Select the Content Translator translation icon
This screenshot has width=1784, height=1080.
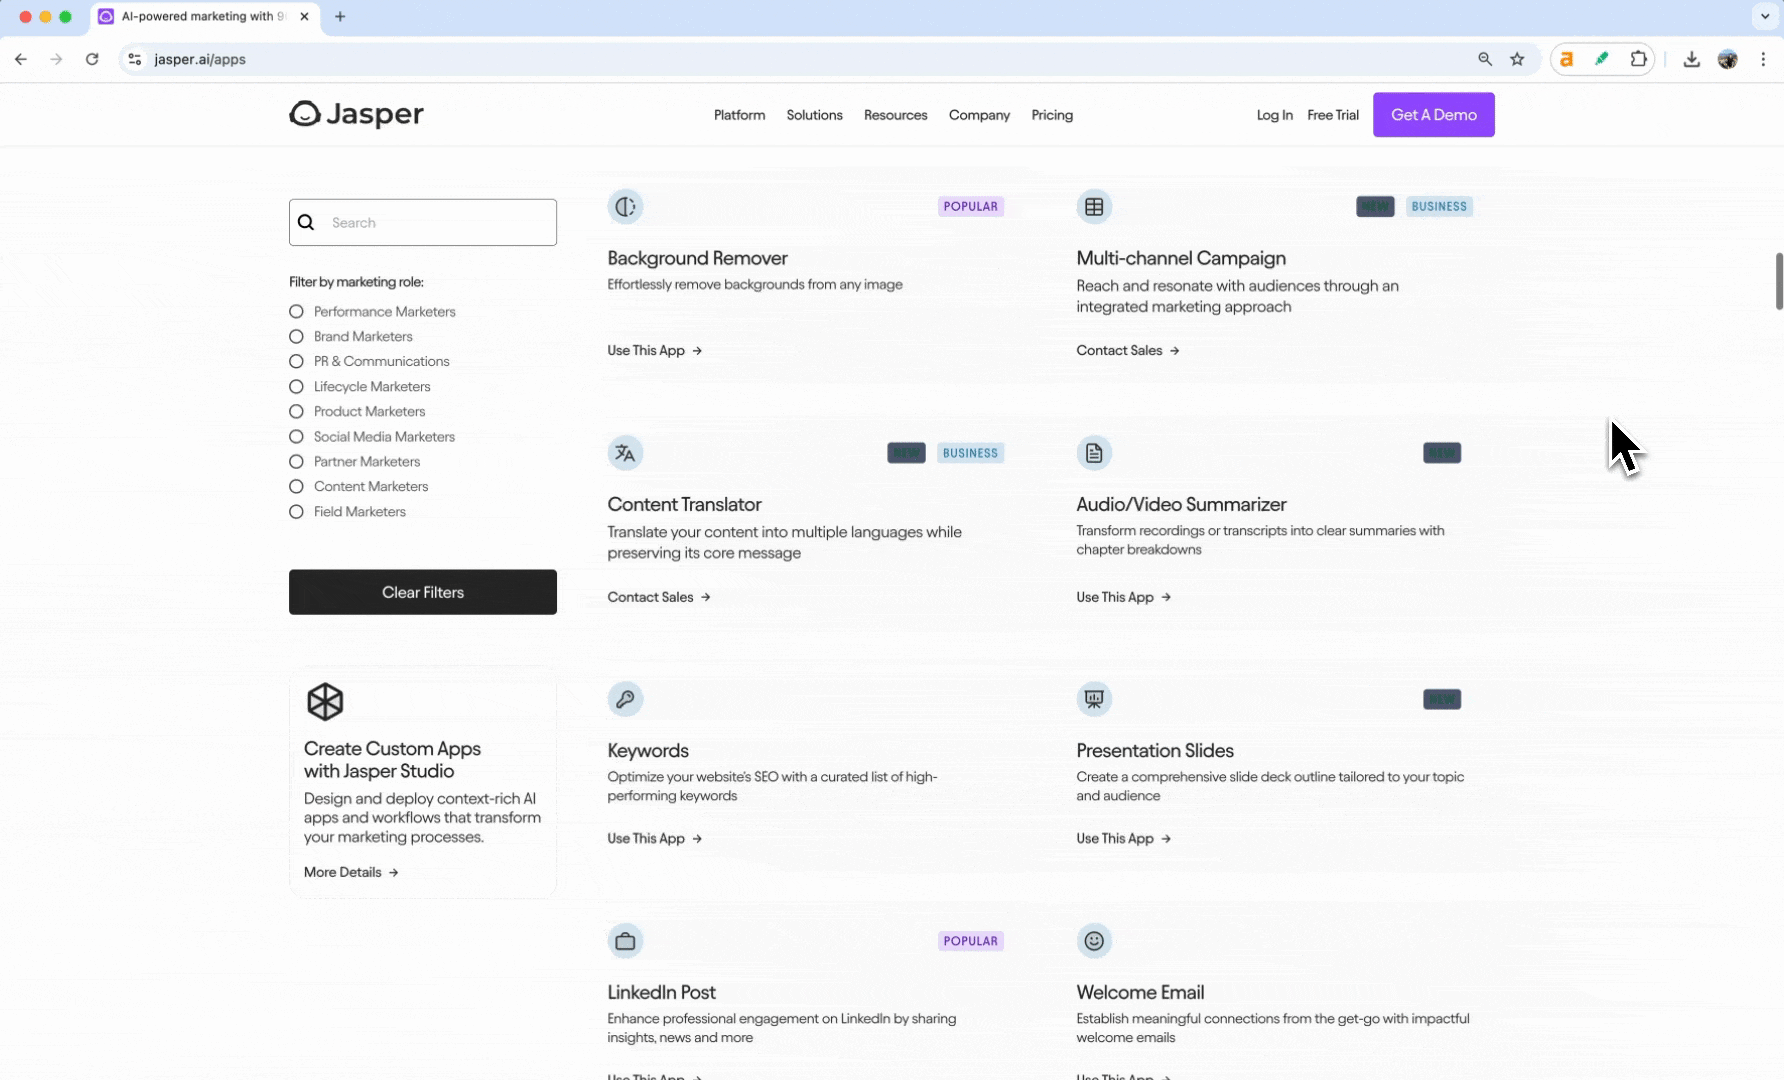625,453
